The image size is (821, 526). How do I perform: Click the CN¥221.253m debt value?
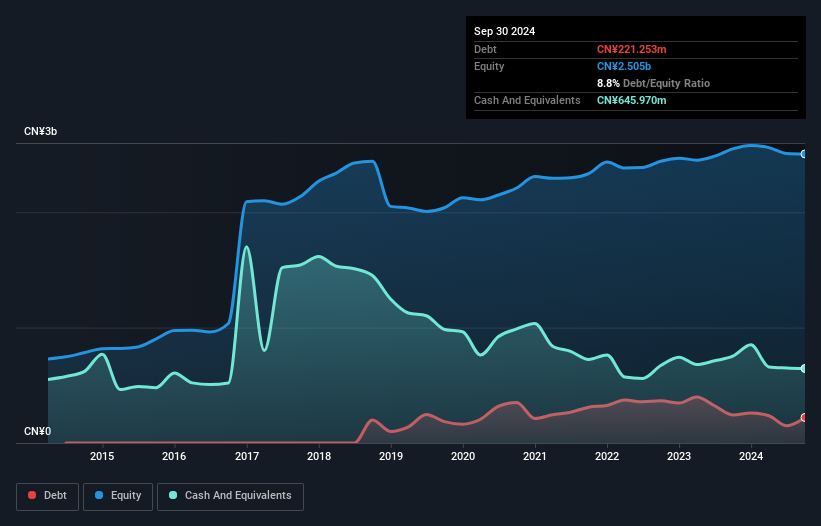pyautogui.click(x=631, y=49)
